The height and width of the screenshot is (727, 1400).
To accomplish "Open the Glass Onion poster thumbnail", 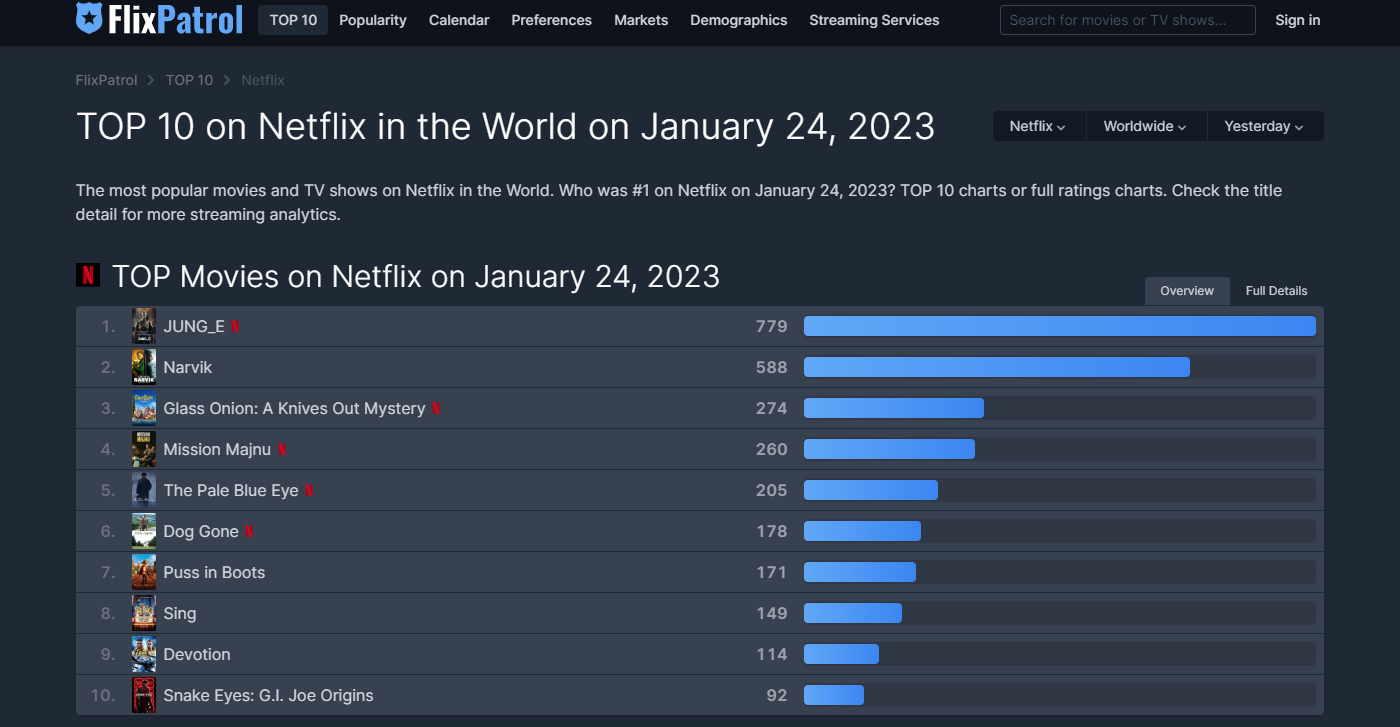I will point(144,408).
